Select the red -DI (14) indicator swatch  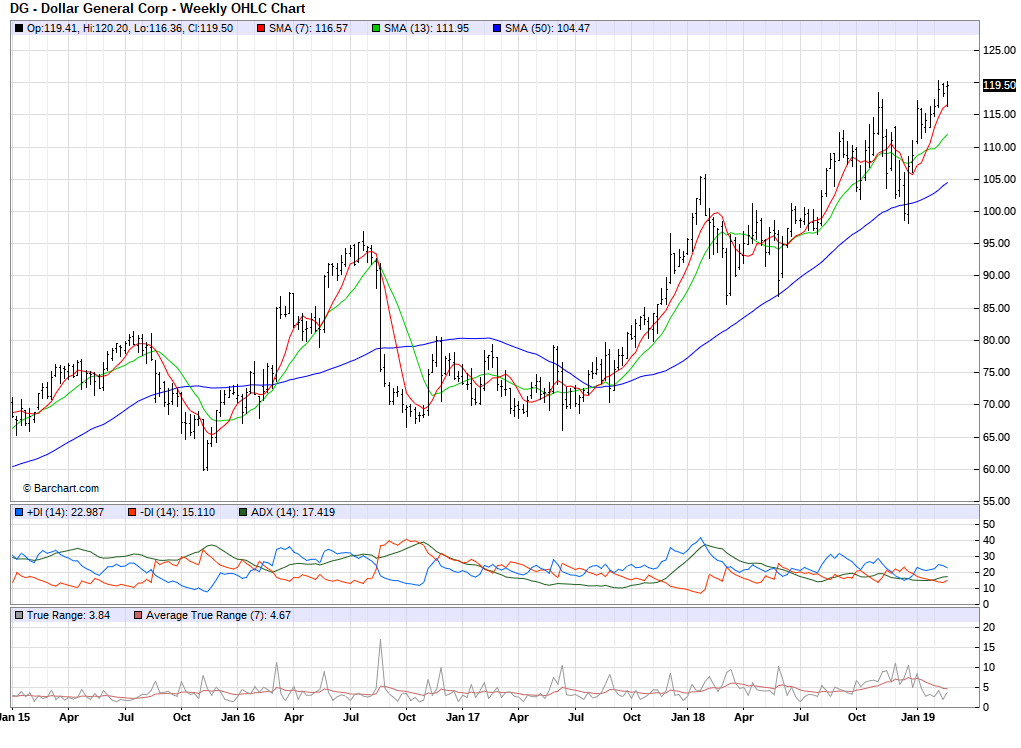click(x=131, y=513)
